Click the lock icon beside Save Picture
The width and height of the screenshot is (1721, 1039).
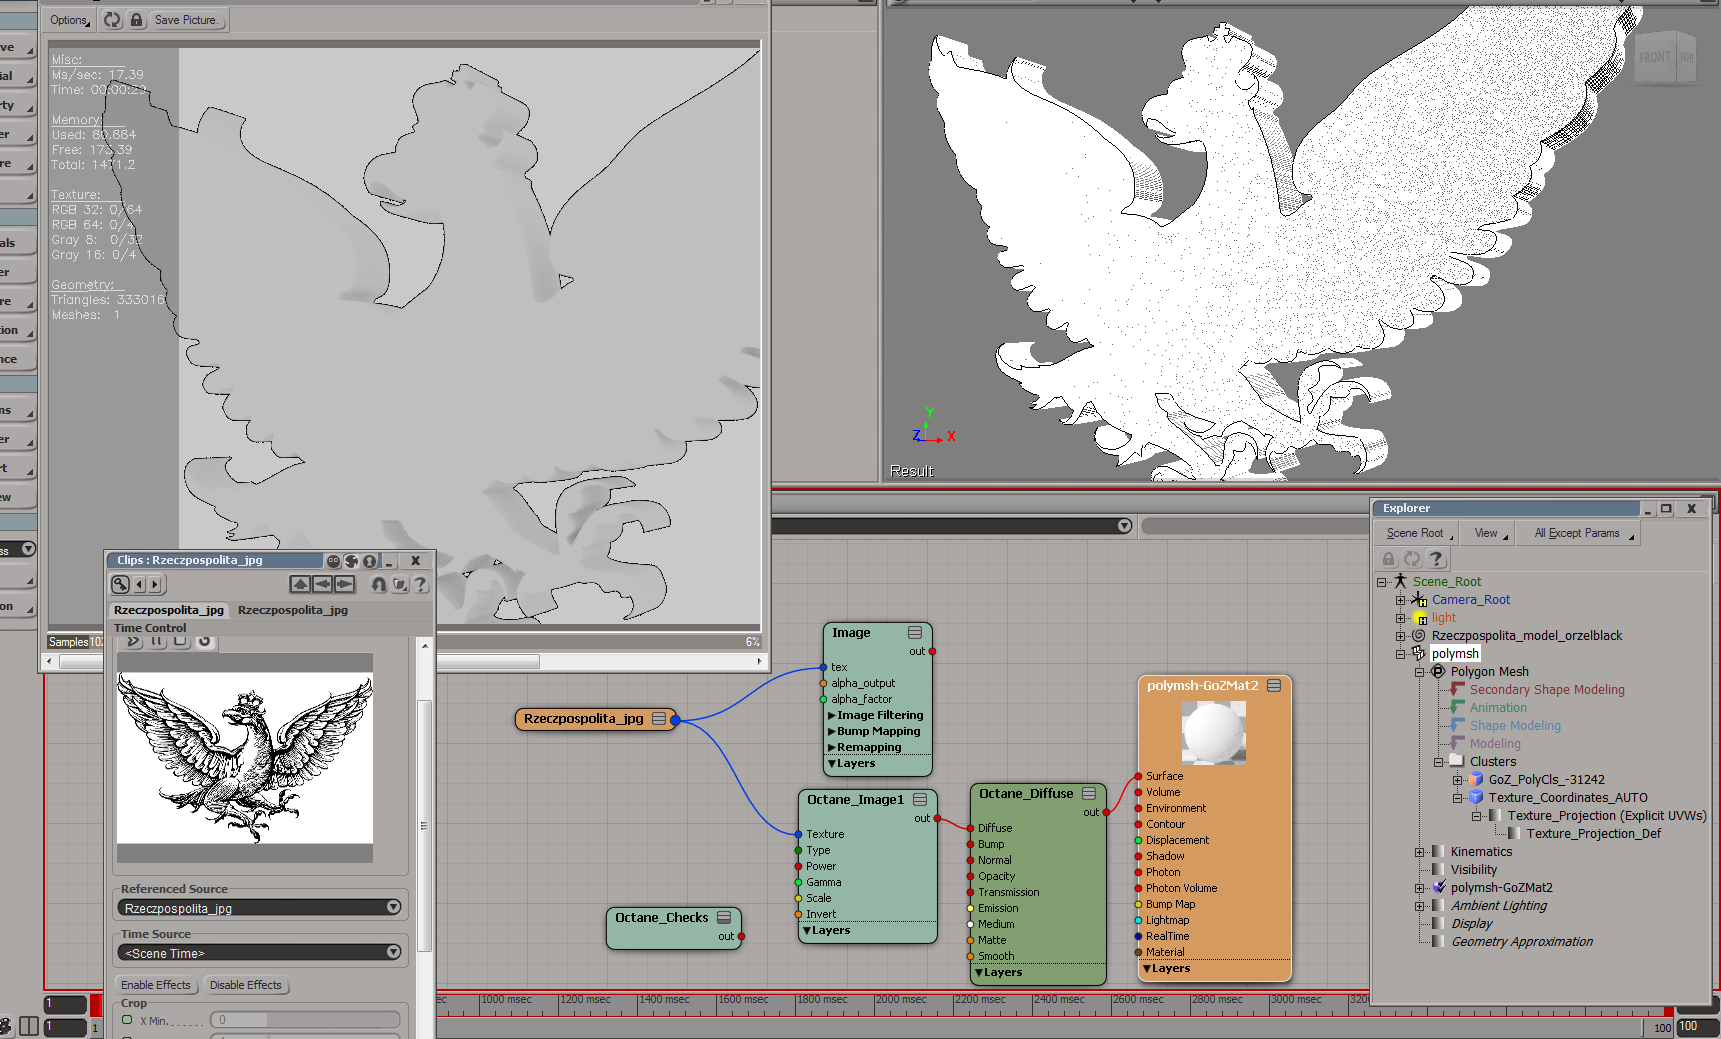coord(137,20)
